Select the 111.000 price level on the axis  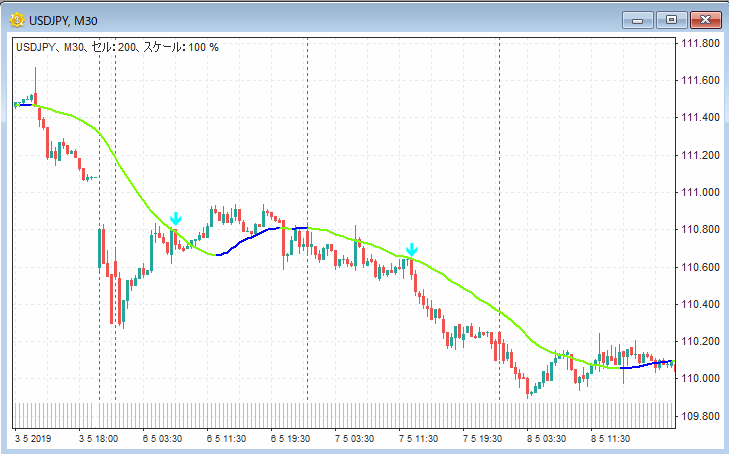tap(700, 193)
